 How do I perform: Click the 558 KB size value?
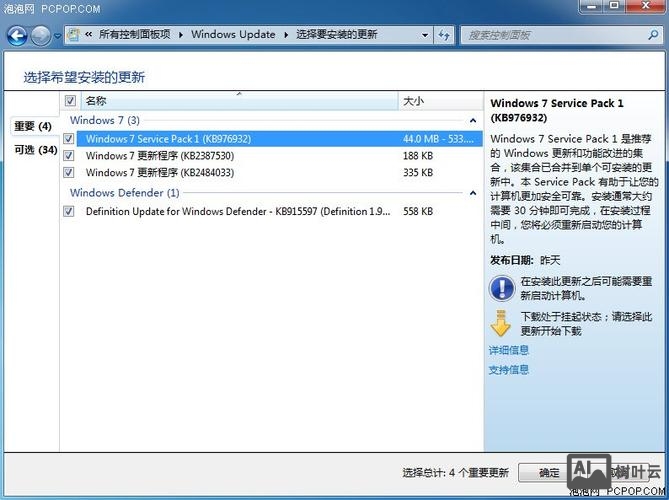(x=418, y=211)
